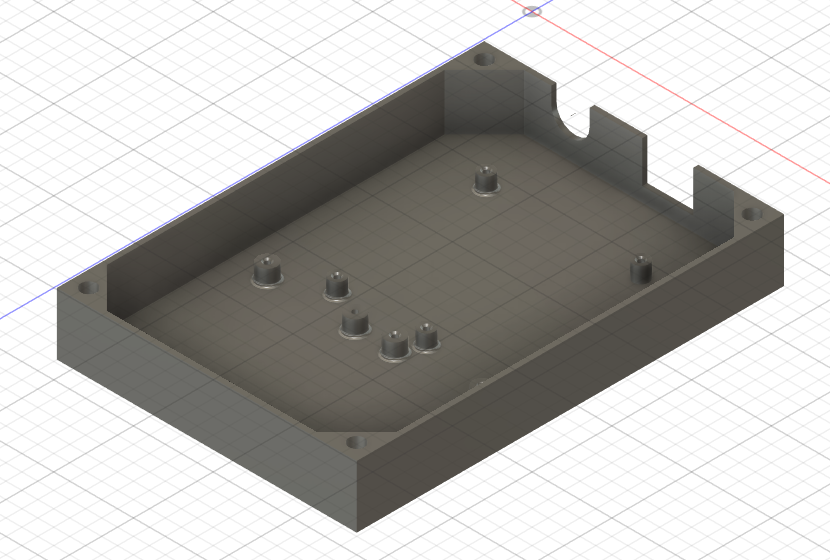Click the origin point marker above the model
This screenshot has width=830, height=560.
click(x=532, y=11)
